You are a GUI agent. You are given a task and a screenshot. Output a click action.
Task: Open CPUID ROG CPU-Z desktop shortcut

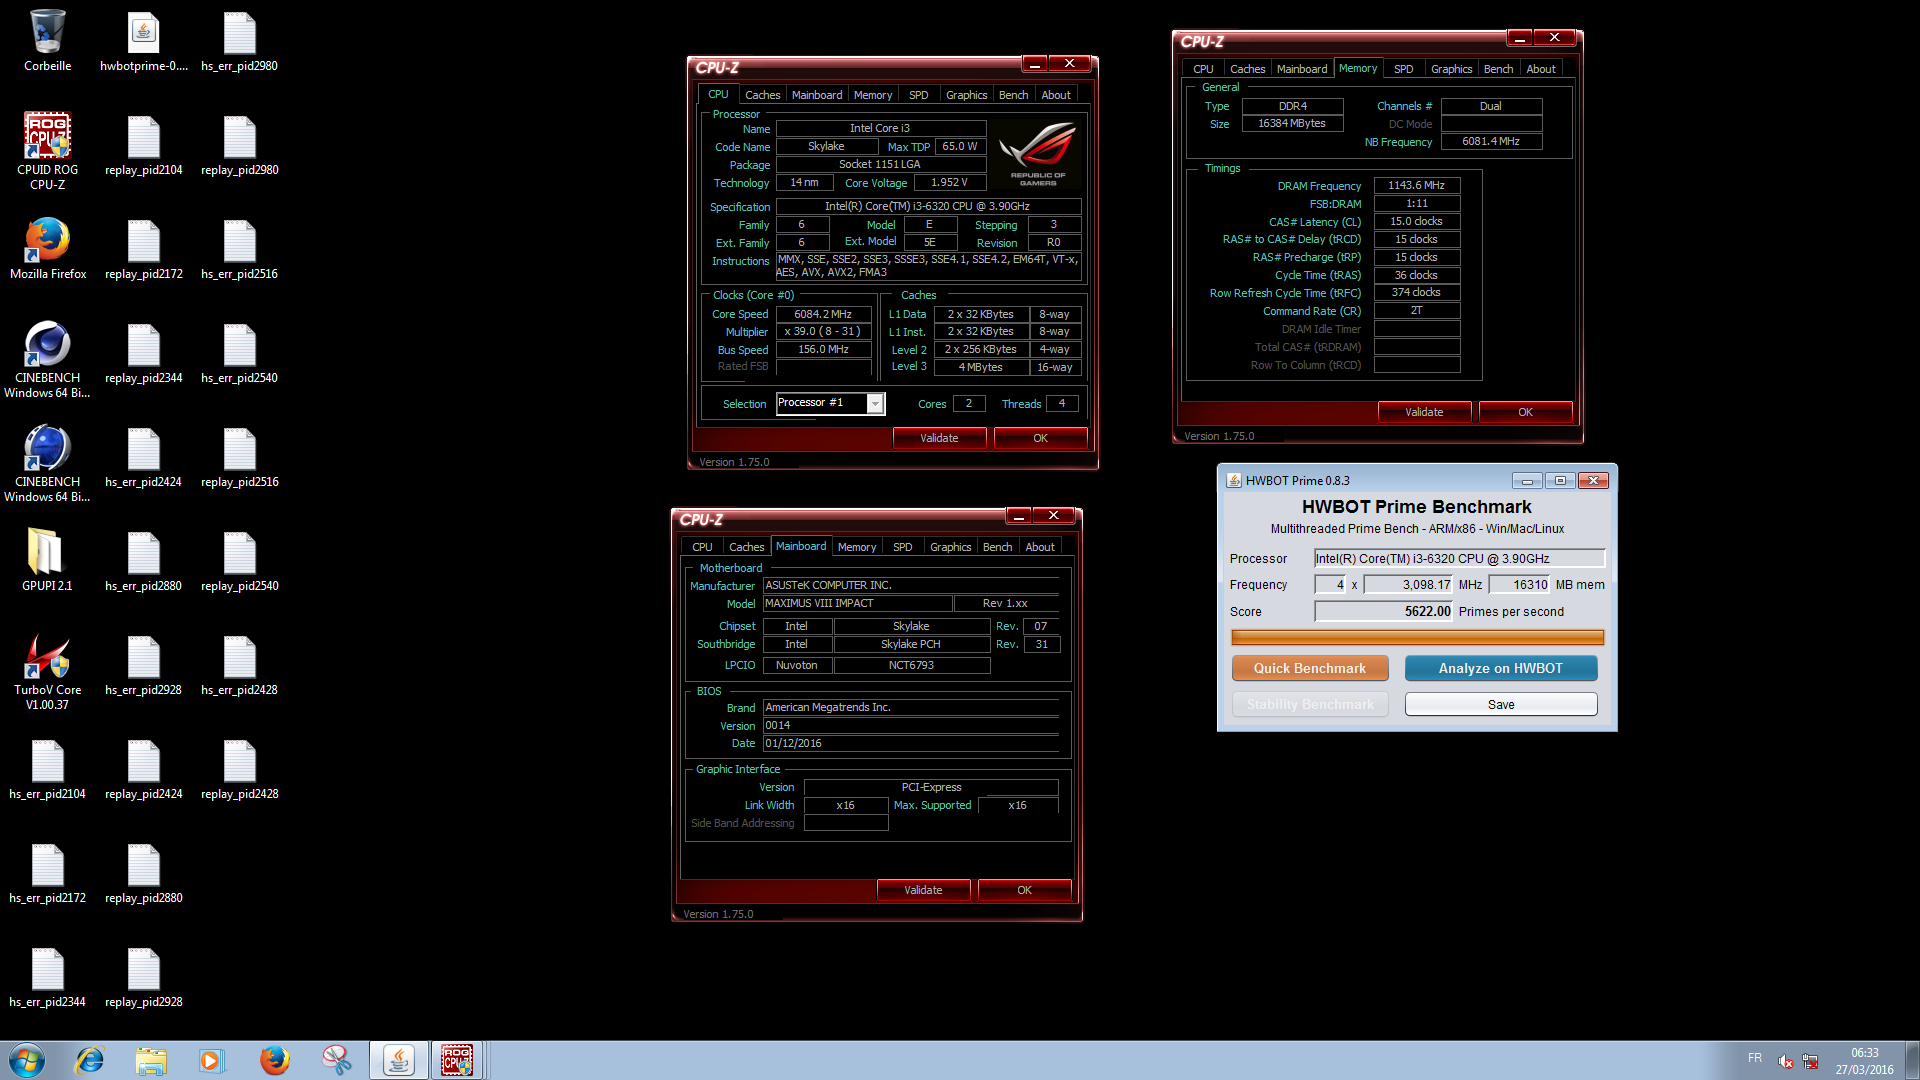[47, 150]
